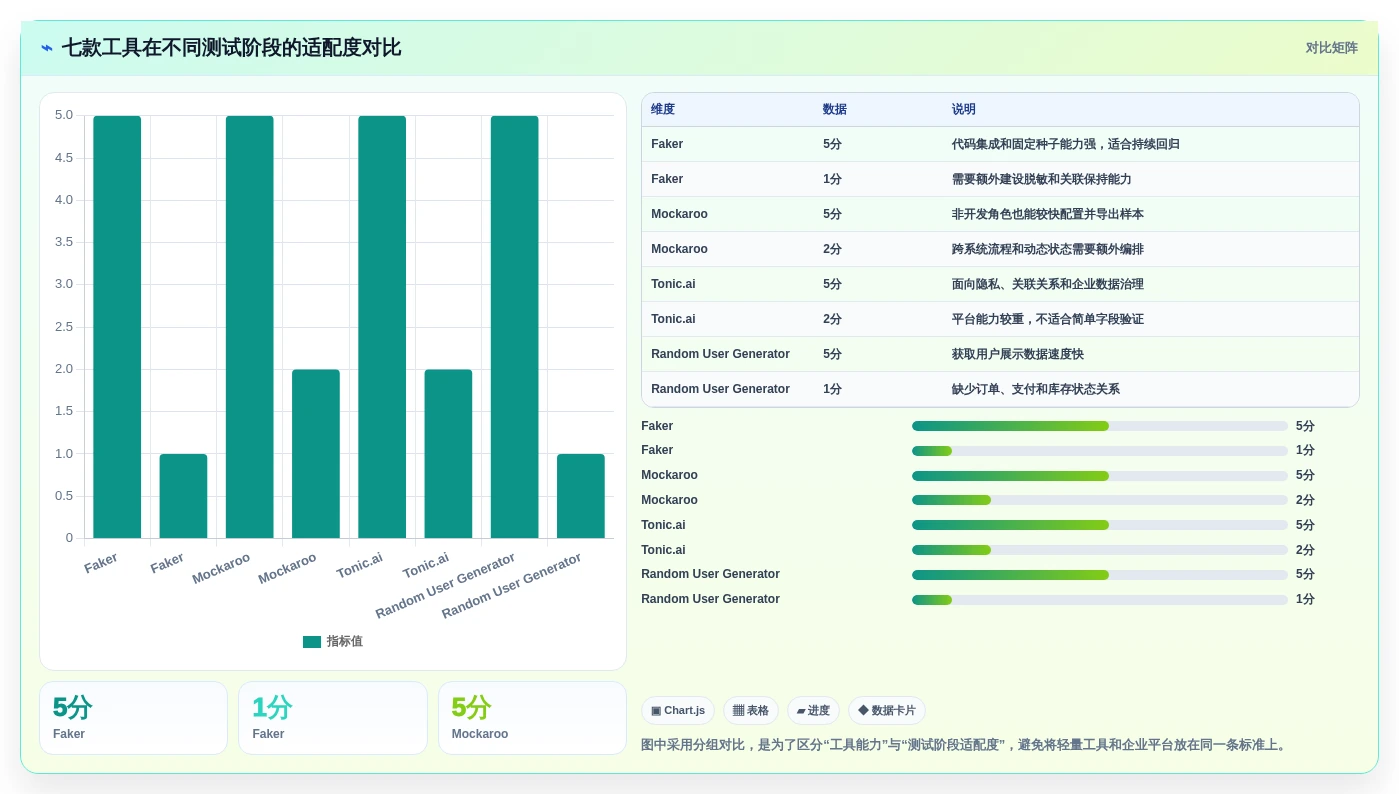Image resolution: width=1399 pixels, height=794 pixels.
Task: Click the Tonic.ai 2分 progress bar
Action: 1100,550
